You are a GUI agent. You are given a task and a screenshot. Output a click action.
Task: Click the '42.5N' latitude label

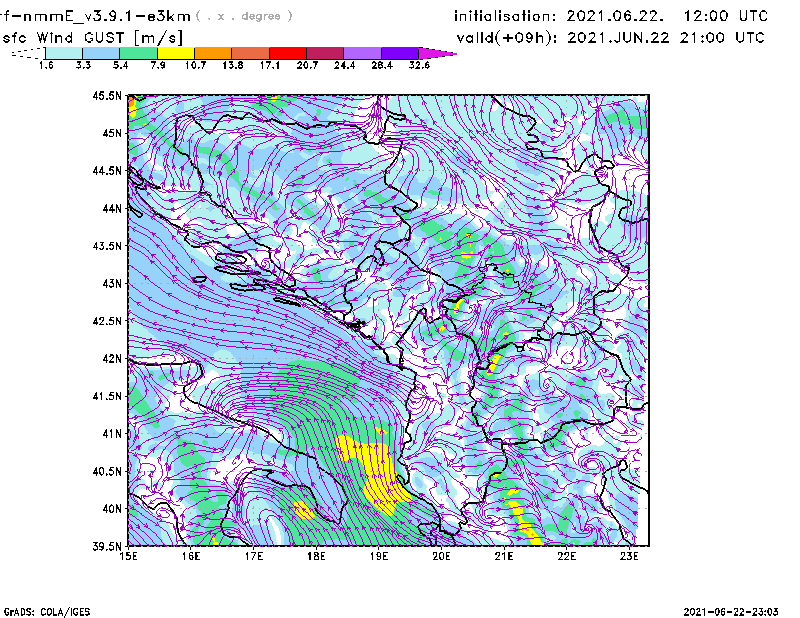[107, 321]
